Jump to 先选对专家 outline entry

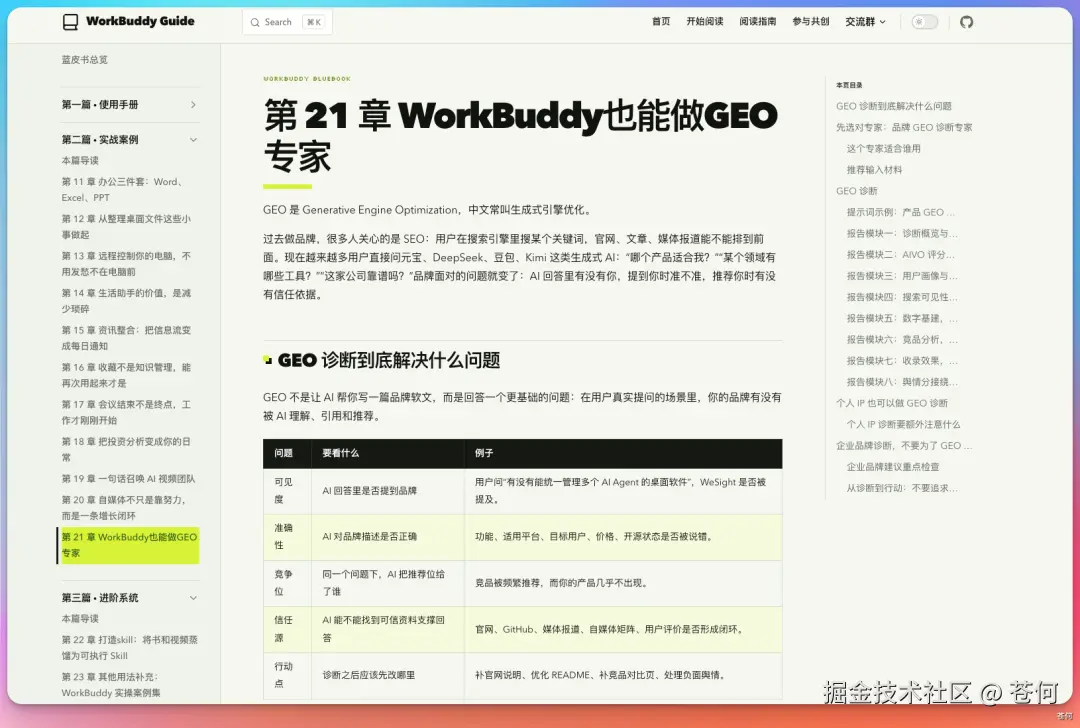(x=904, y=127)
